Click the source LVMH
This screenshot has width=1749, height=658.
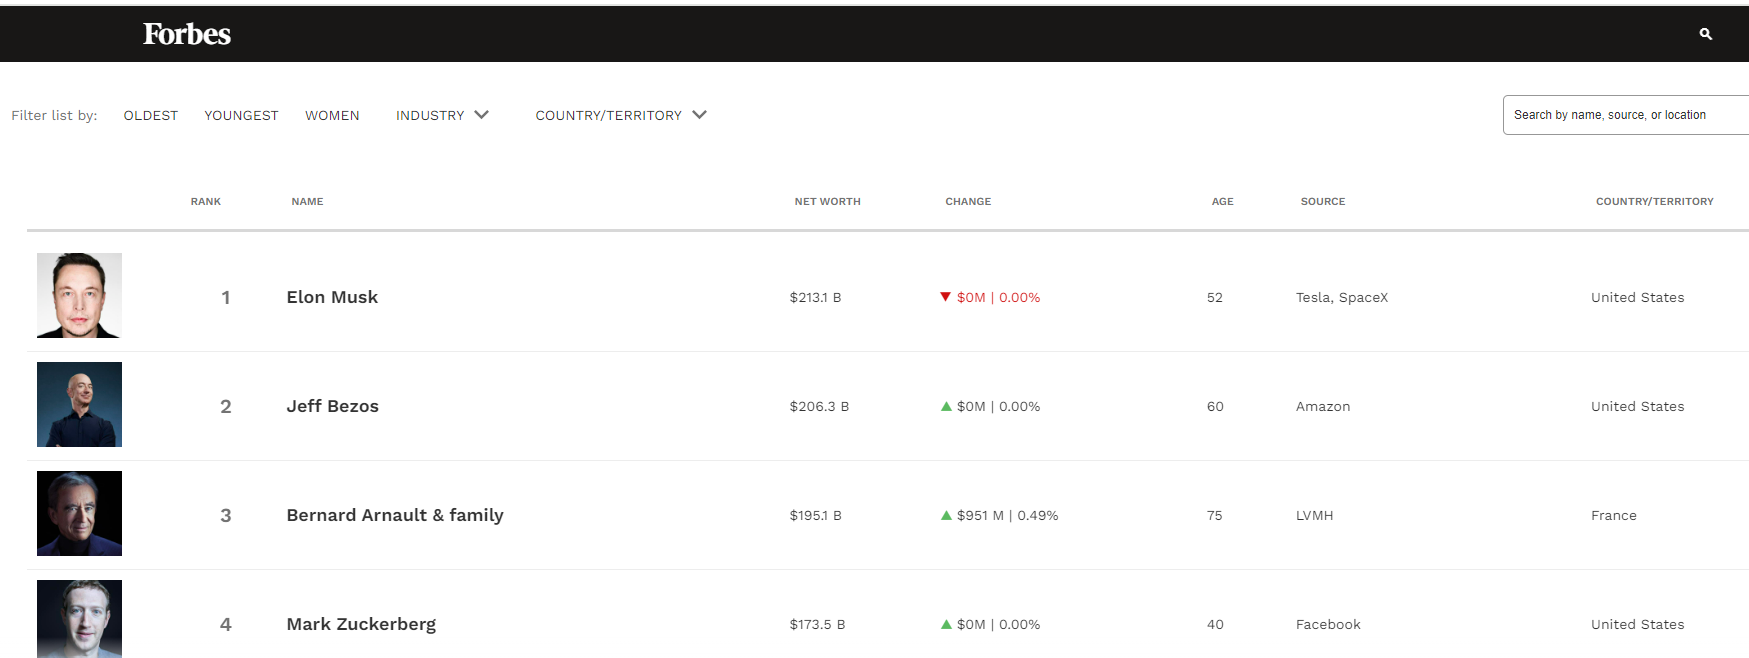(x=1314, y=515)
